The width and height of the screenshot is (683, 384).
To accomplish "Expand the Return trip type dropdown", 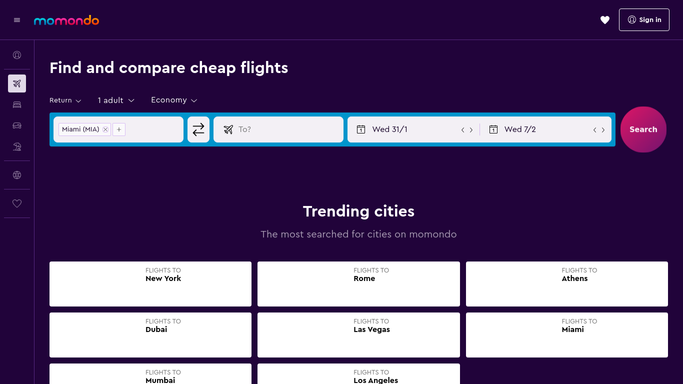I will [65, 100].
